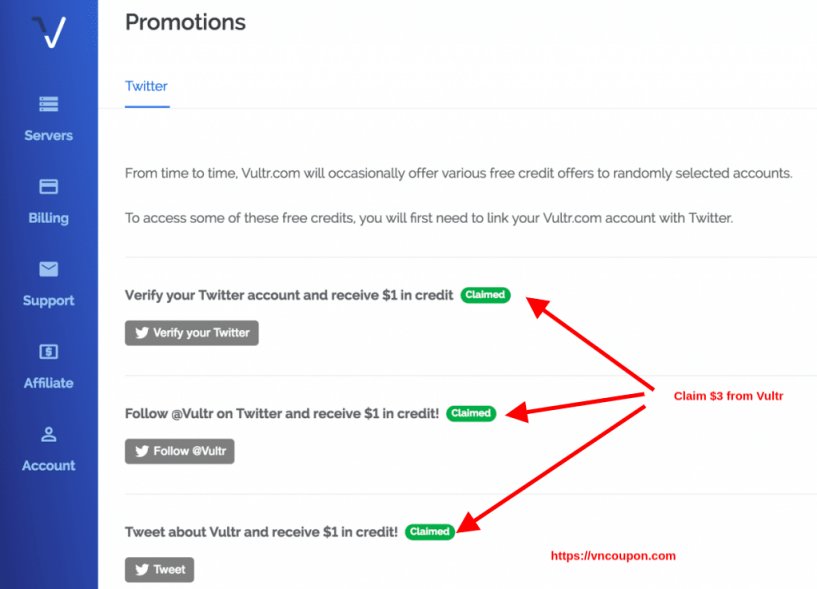Click Twitter bird on Verify button
The height and width of the screenshot is (589, 817).
point(142,333)
